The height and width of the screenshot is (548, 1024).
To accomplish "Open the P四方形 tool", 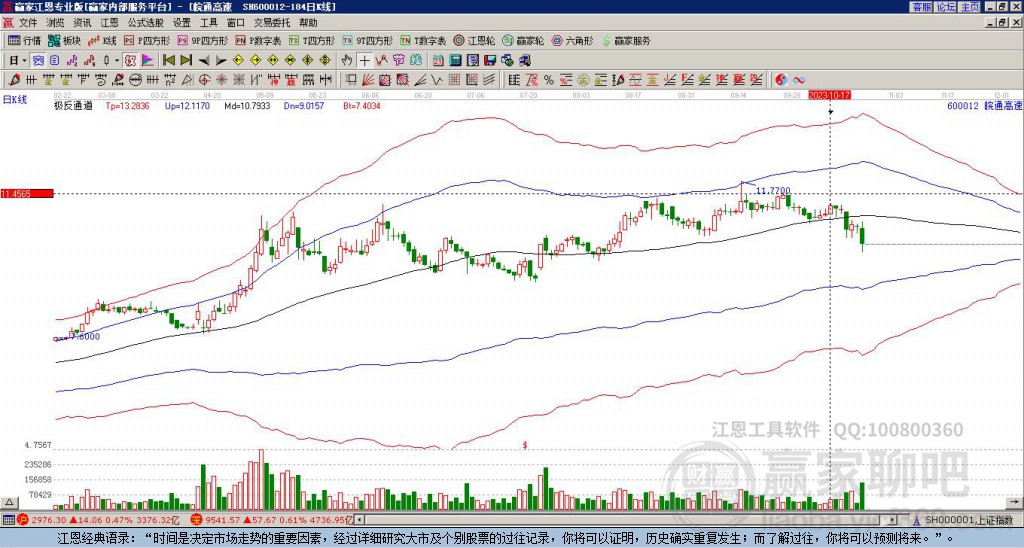I will (x=148, y=40).
